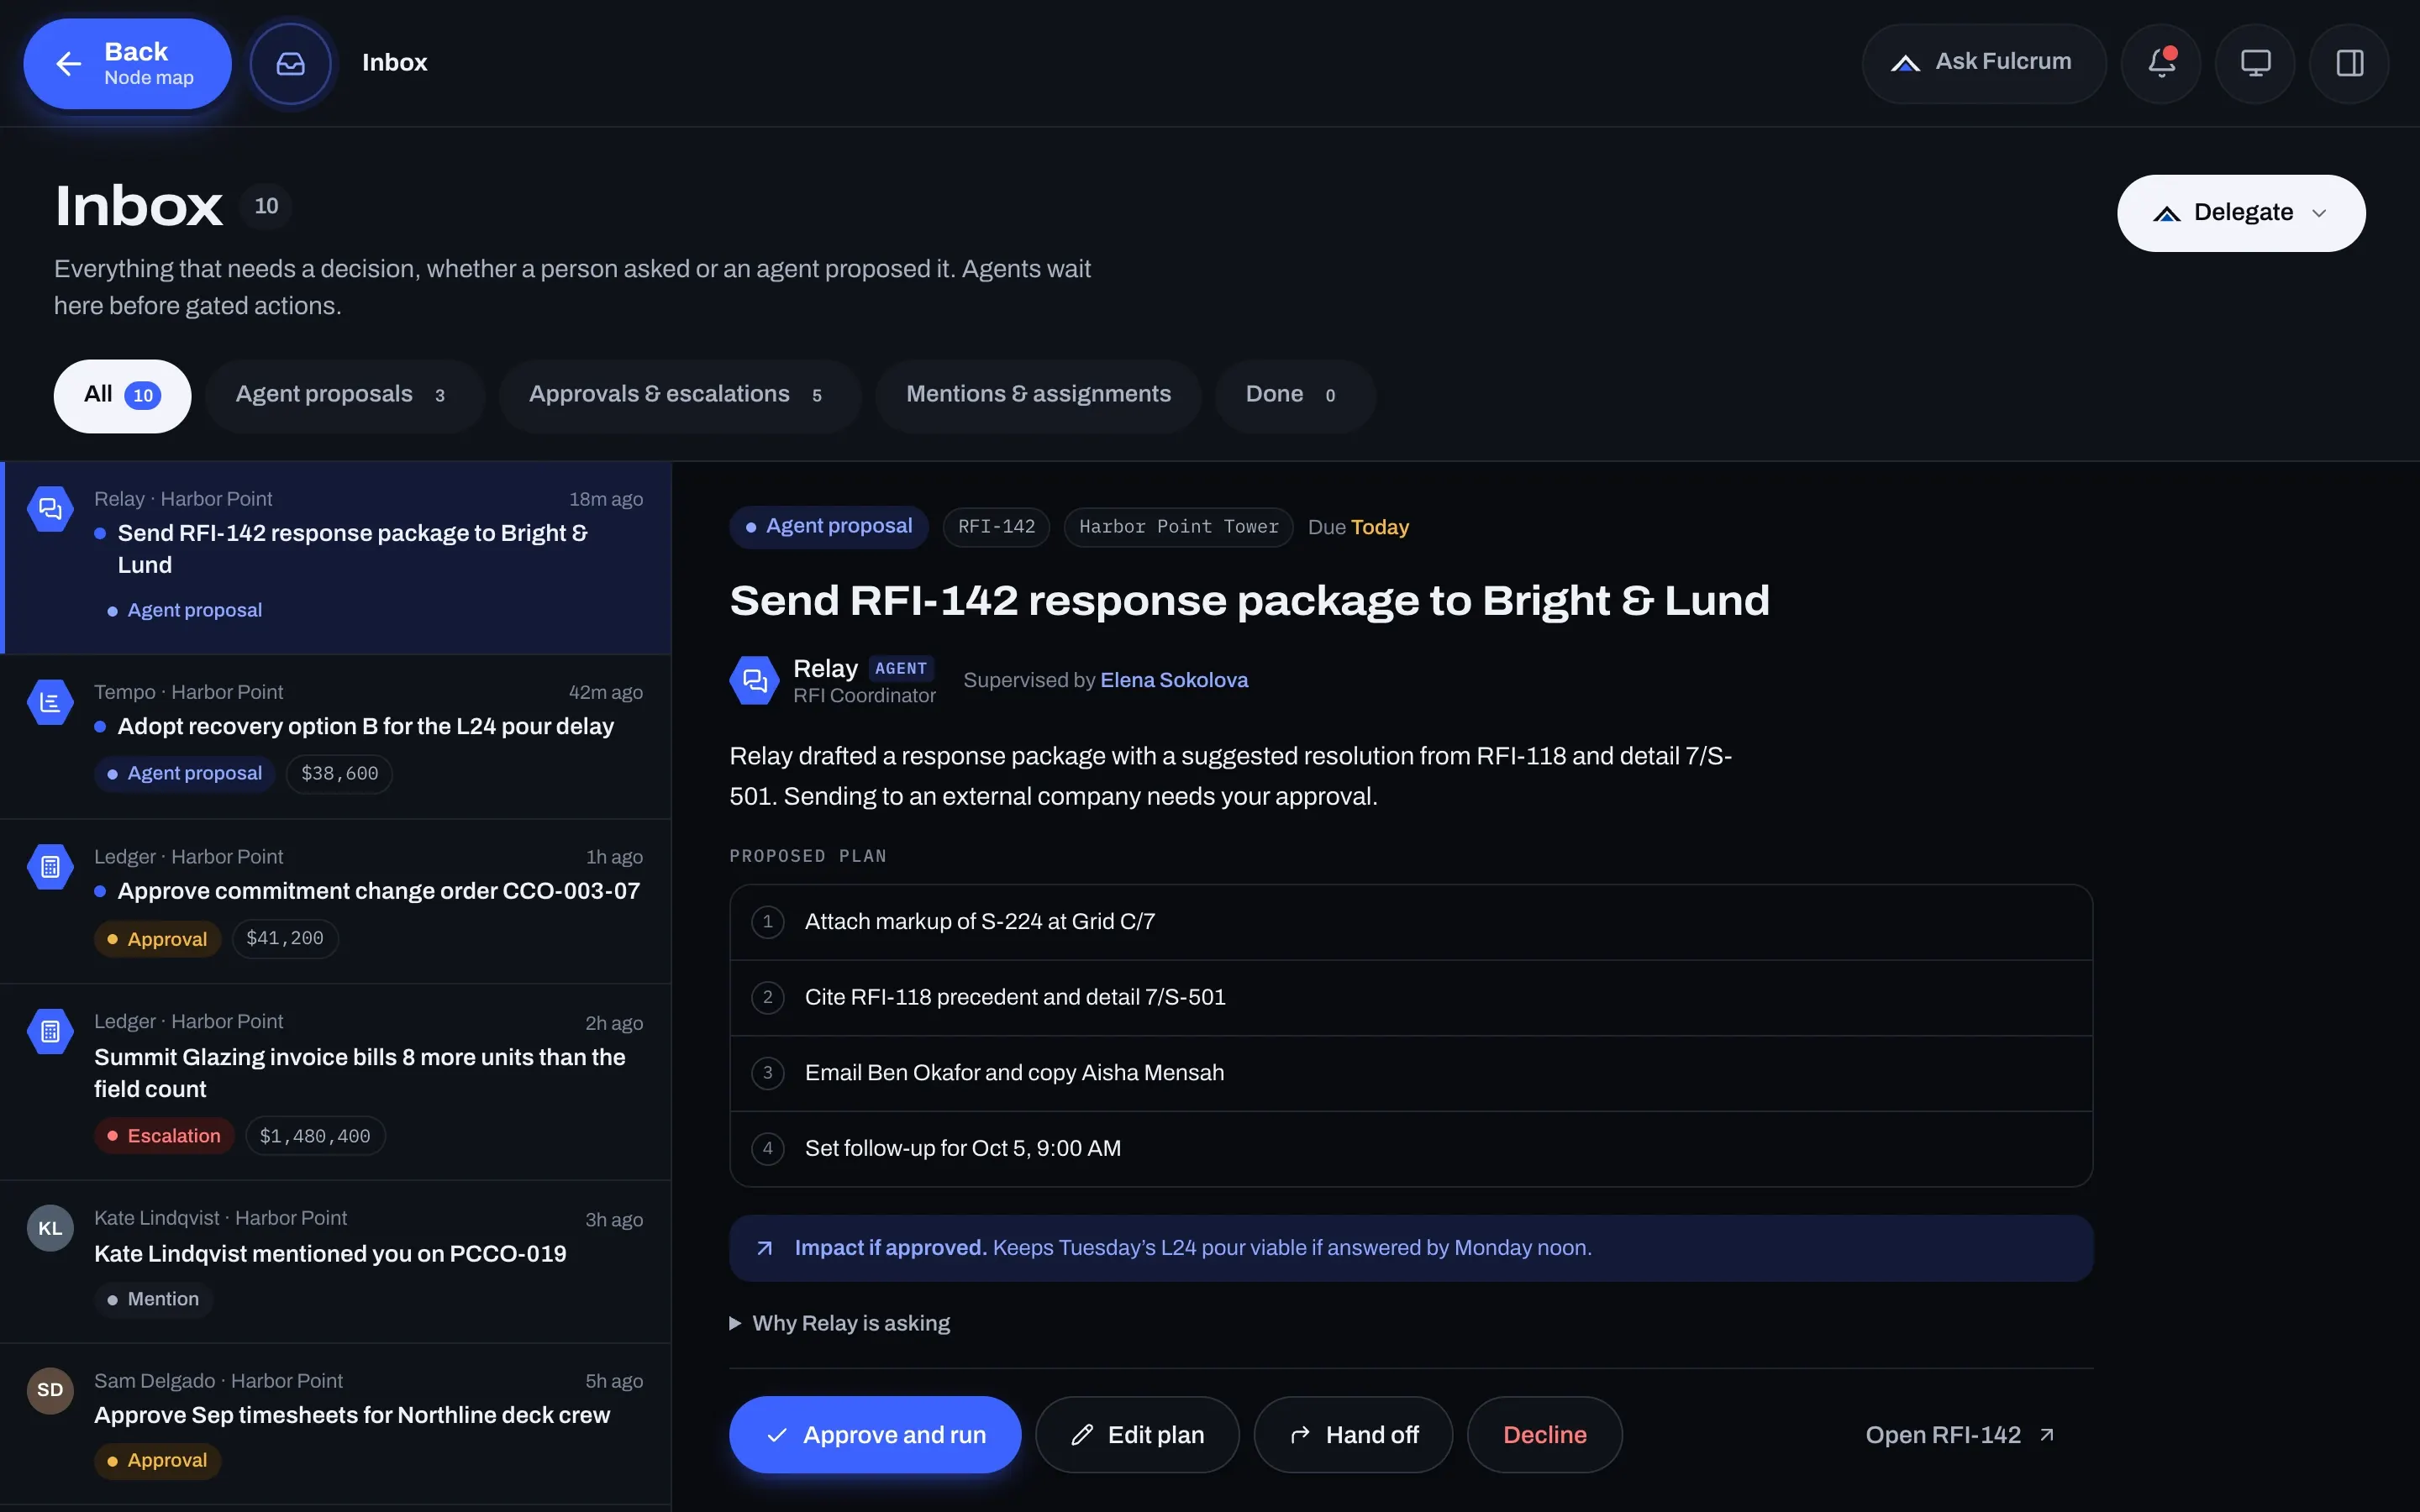The width and height of the screenshot is (2420, 1512).
Task: Open RFI-142 link
Action: [1959, 1434]
